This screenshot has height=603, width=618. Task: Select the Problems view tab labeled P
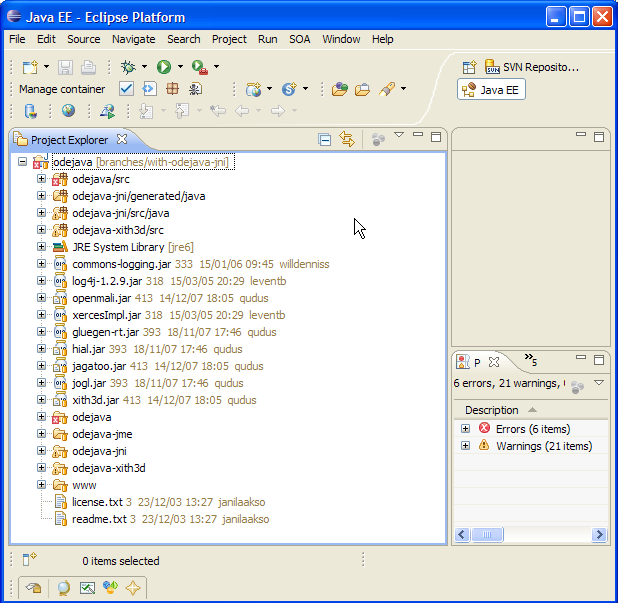coord(477,362)
